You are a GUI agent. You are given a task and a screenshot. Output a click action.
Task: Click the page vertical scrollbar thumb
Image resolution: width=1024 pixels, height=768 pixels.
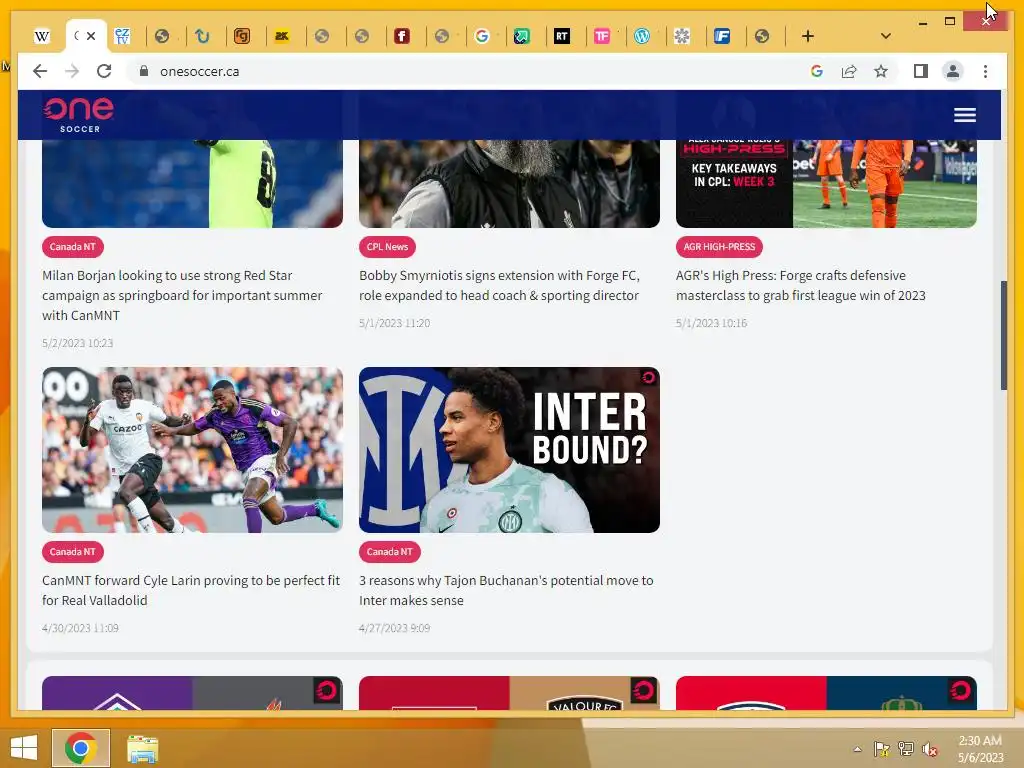1004,336
